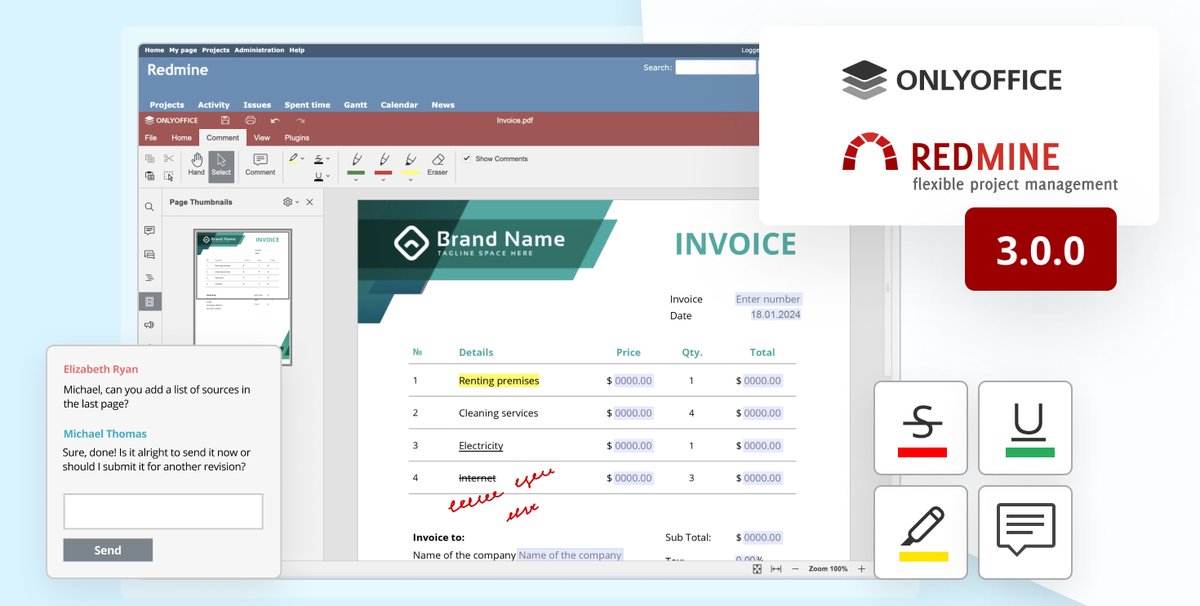The height and width of the screenshot is (606, 1200).
Task: Open the Chat panel in sidebar
Action: point(150,255)
